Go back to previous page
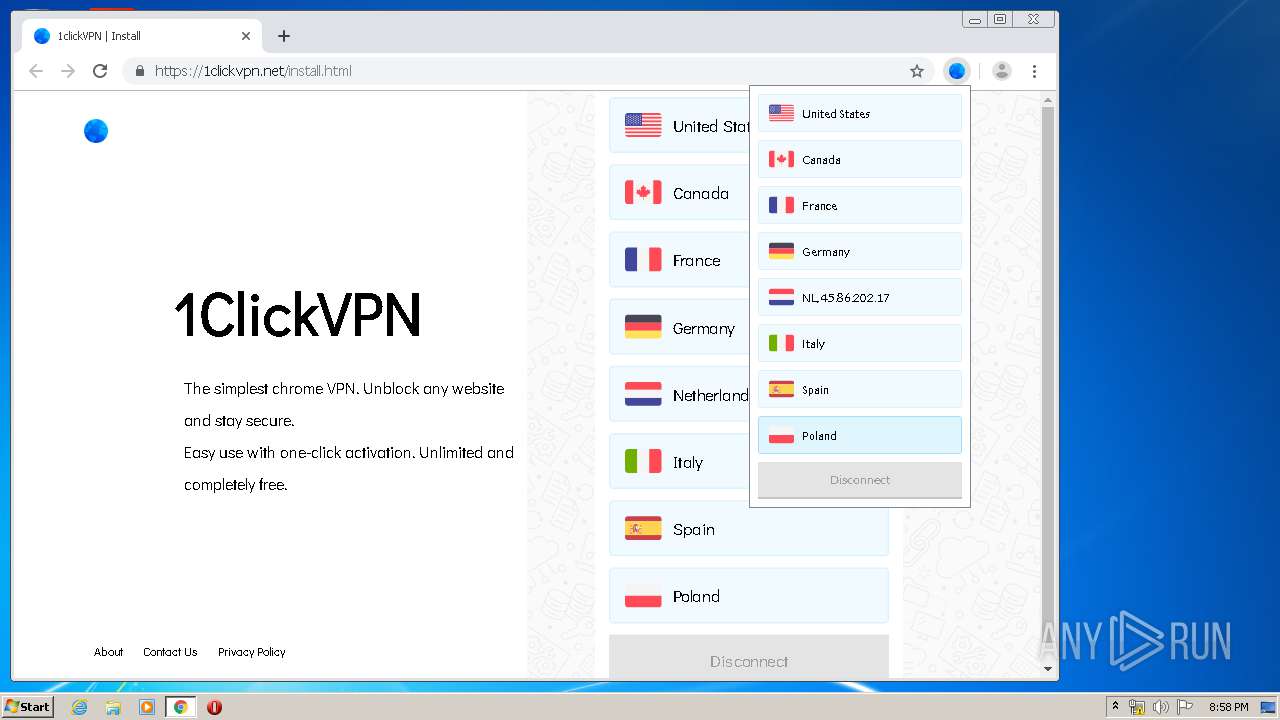Screen dimensions: 1280x720 pyautogui.click(x=36, y=71)
